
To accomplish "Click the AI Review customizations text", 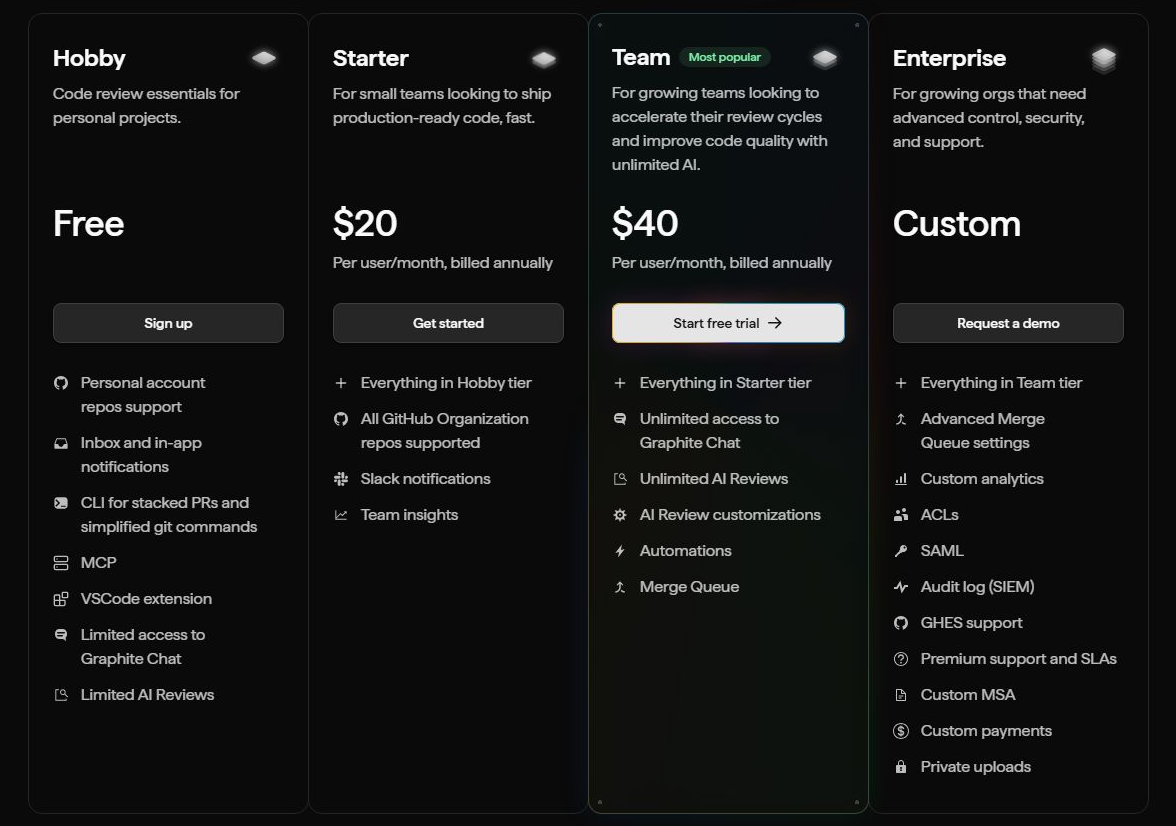I will (730, 515).
